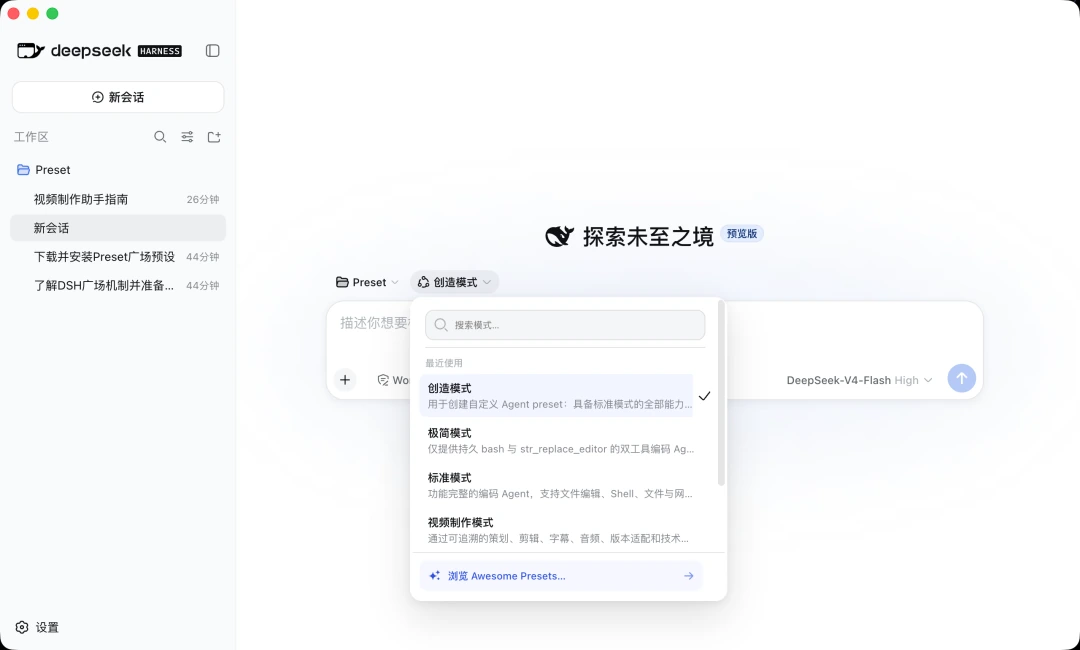Open workspace search magnifier icon
The height and width of the screenshot is (650, 1080).
pos(160,137)
